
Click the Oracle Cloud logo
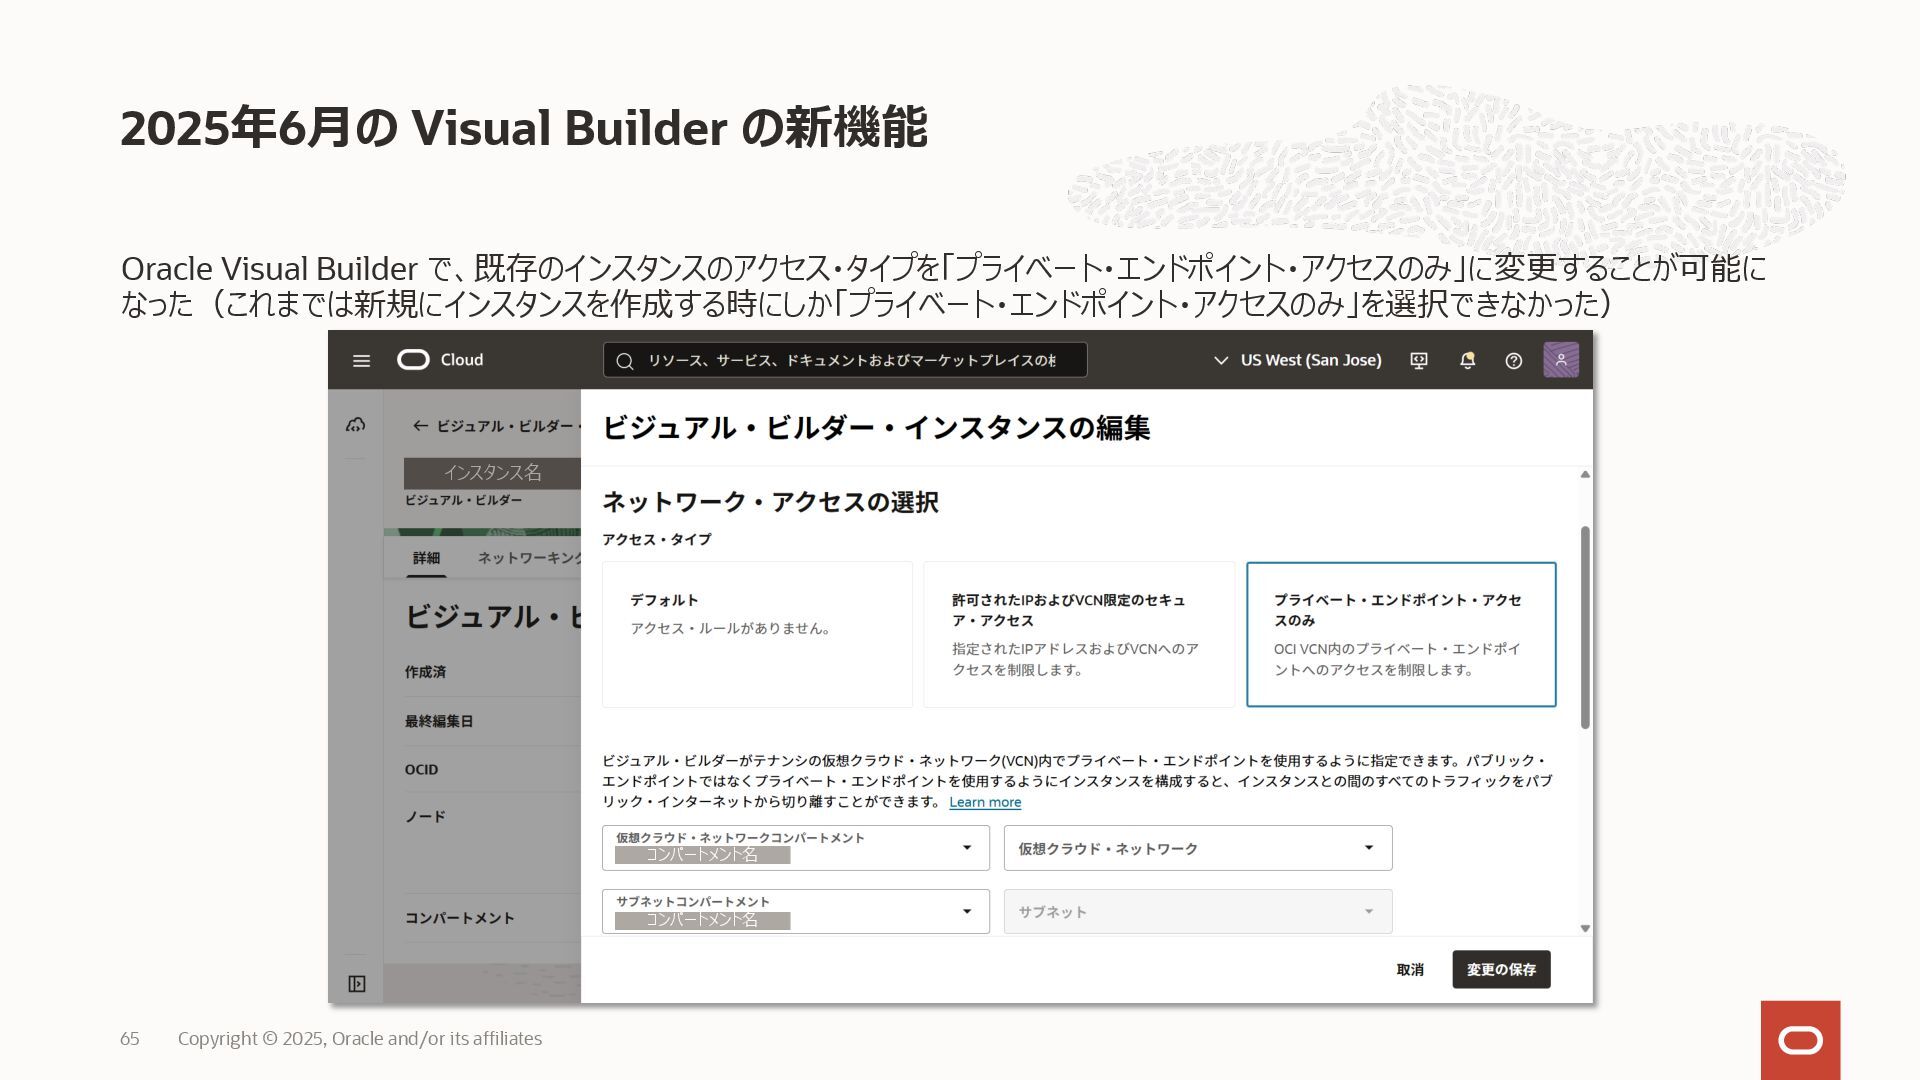[440, 360]
